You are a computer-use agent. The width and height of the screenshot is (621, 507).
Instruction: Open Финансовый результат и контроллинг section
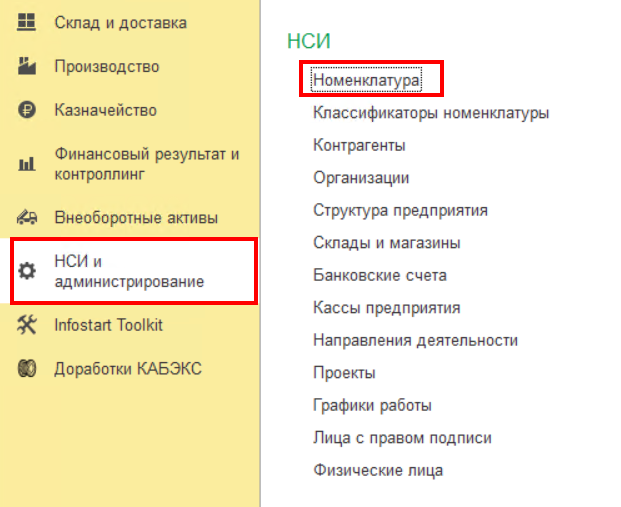pos(147,164)
